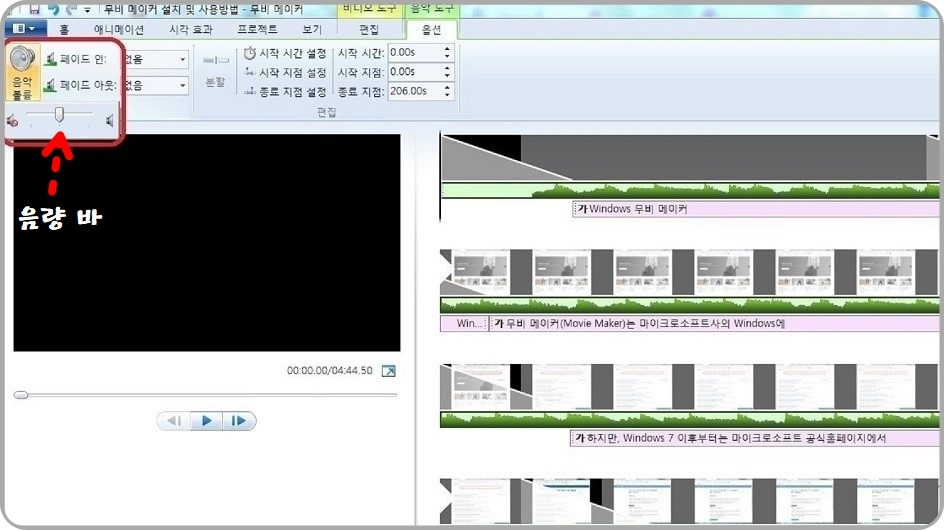Select the music waveform above the '하지만' caption
Screen dimensions: 944x530
[x=690, y=420]
